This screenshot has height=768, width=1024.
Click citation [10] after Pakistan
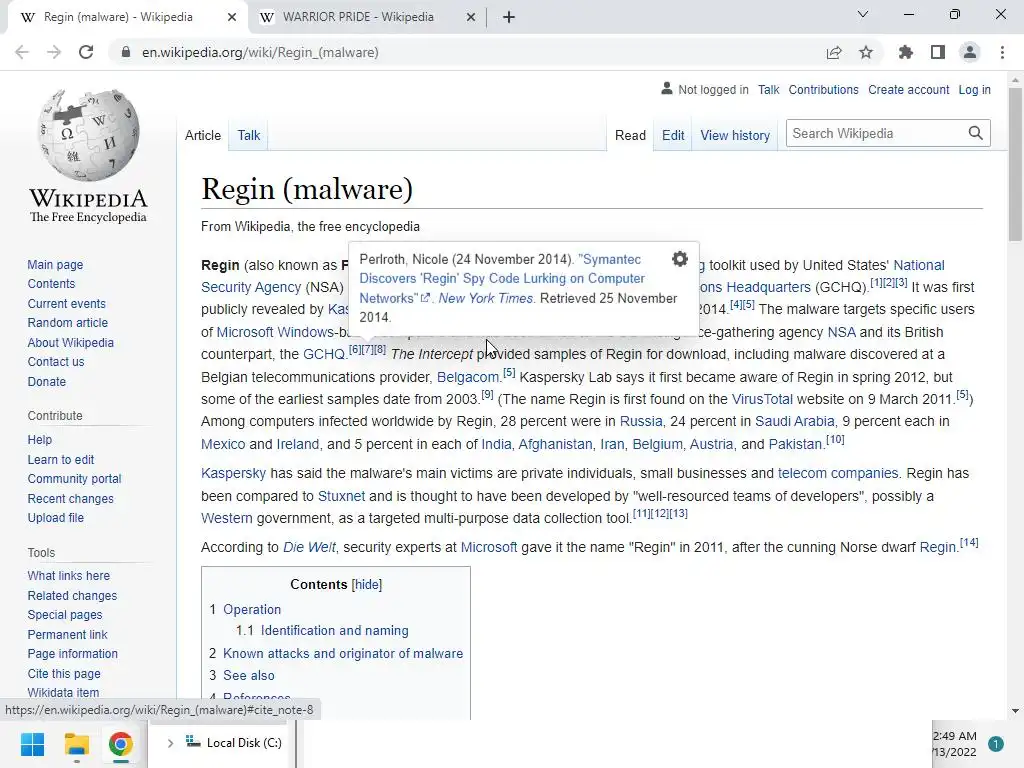tap(835, 439)
